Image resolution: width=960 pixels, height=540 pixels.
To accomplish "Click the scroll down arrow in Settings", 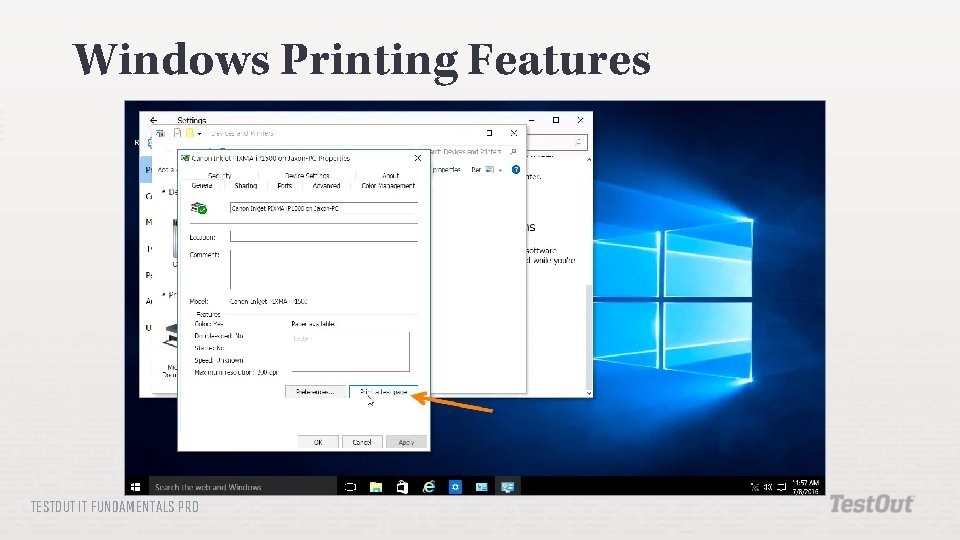I will coord(589,393).
